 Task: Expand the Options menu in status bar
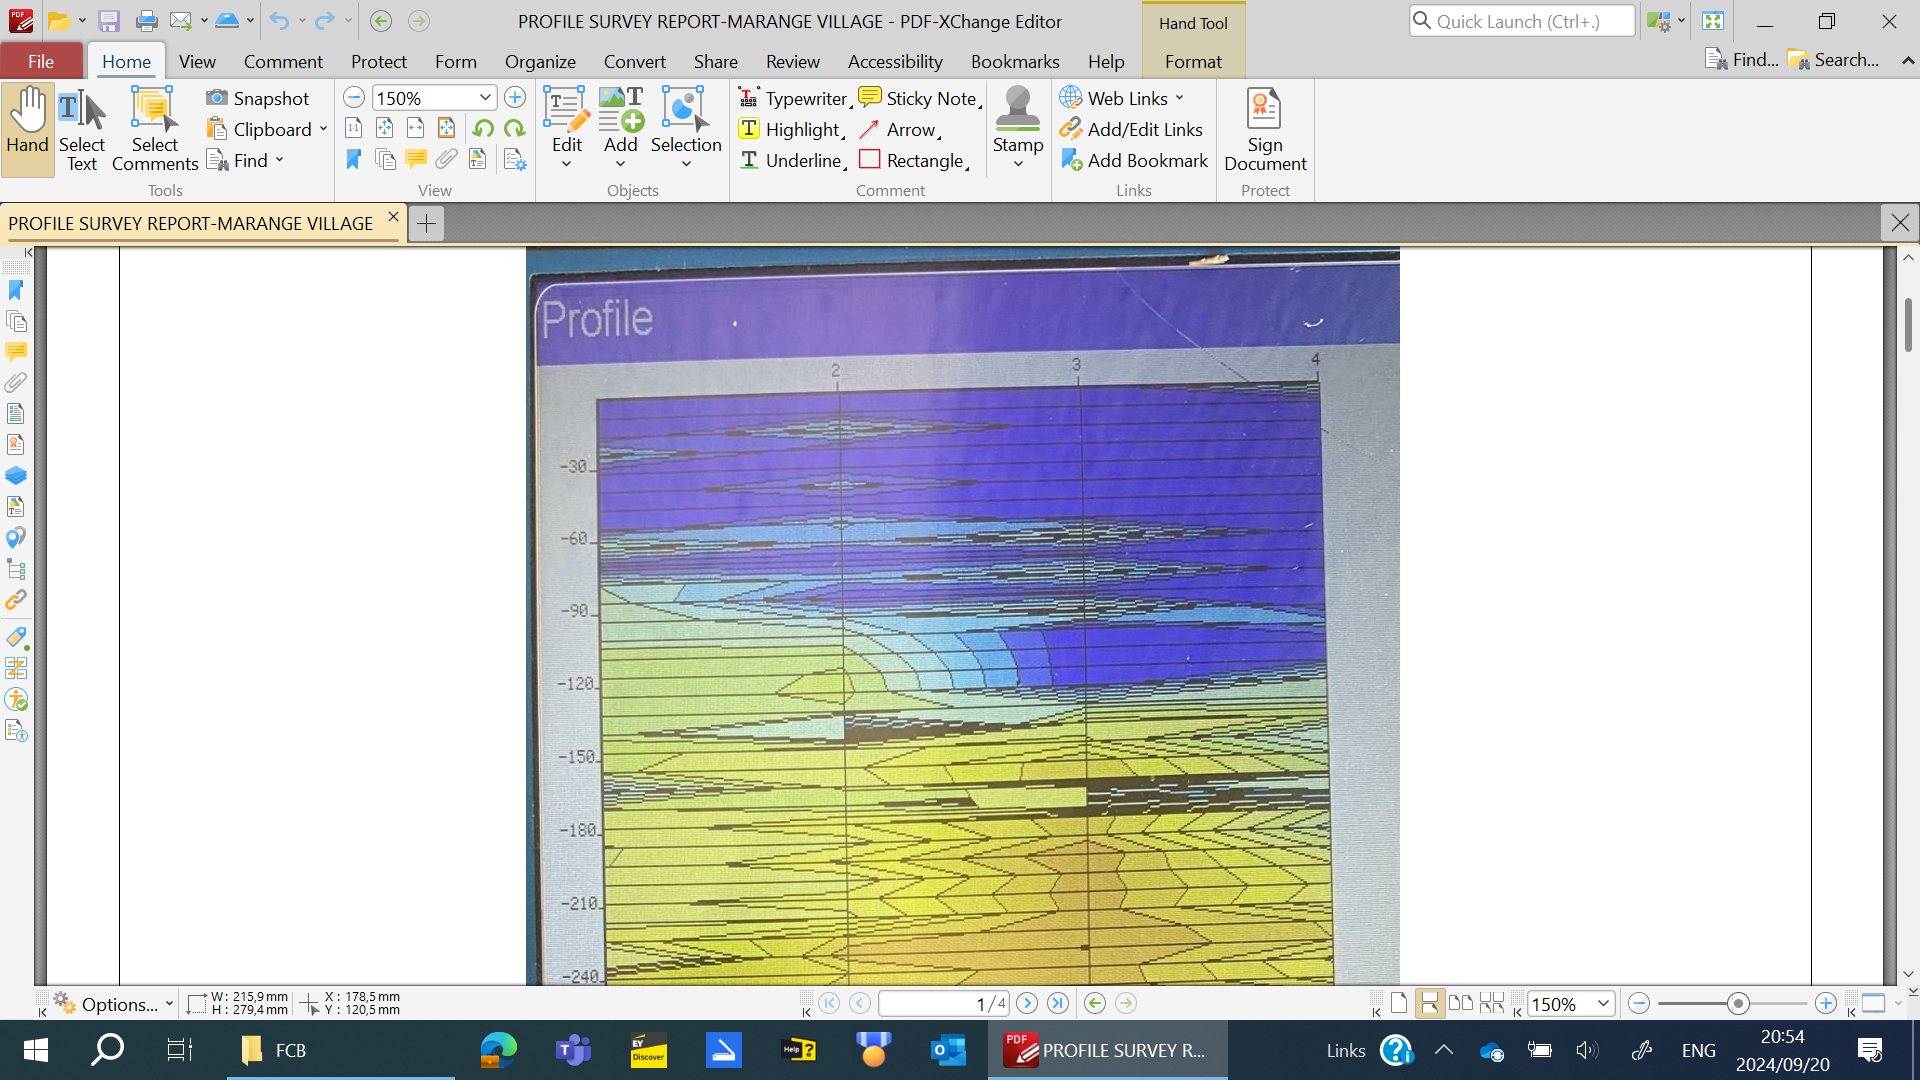[119, 1004]
